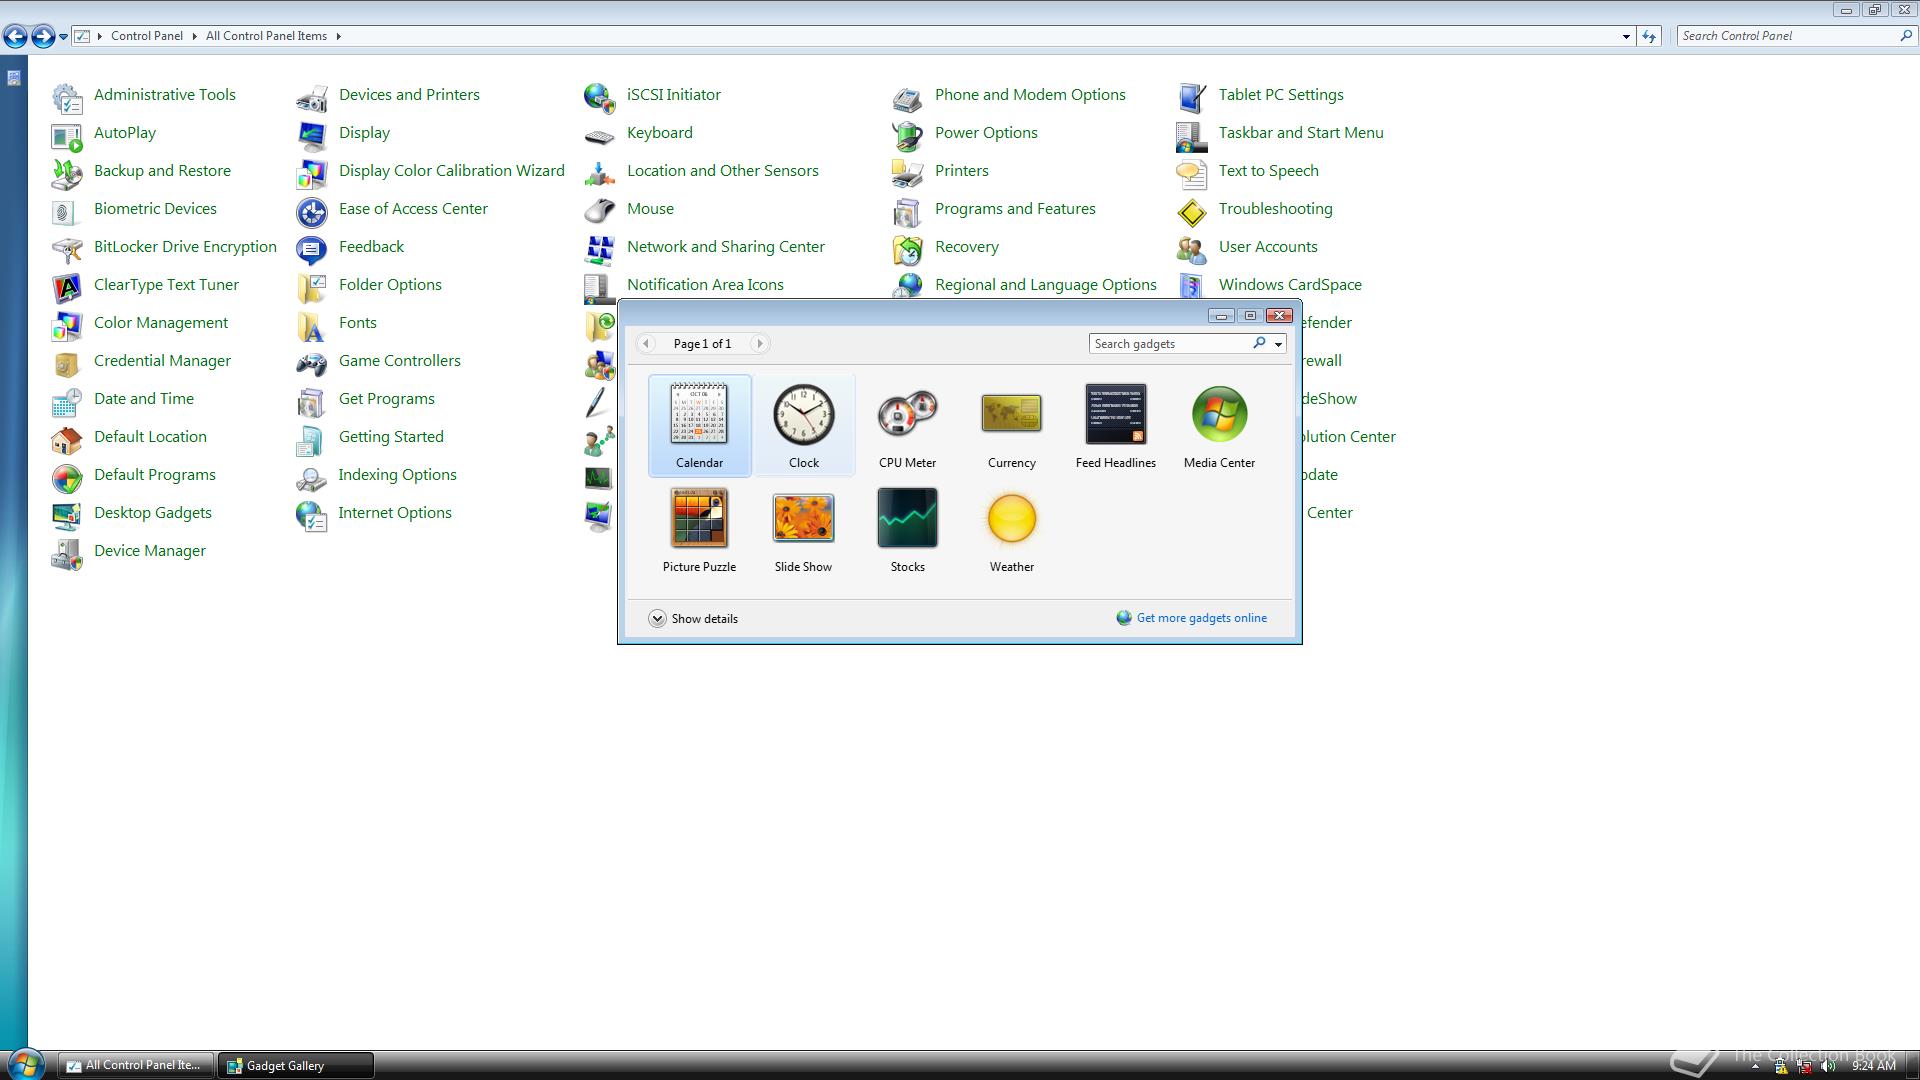The image size is (1920, 1080).
Task: Click the Color Management icon
Action: tap(67, 326)
